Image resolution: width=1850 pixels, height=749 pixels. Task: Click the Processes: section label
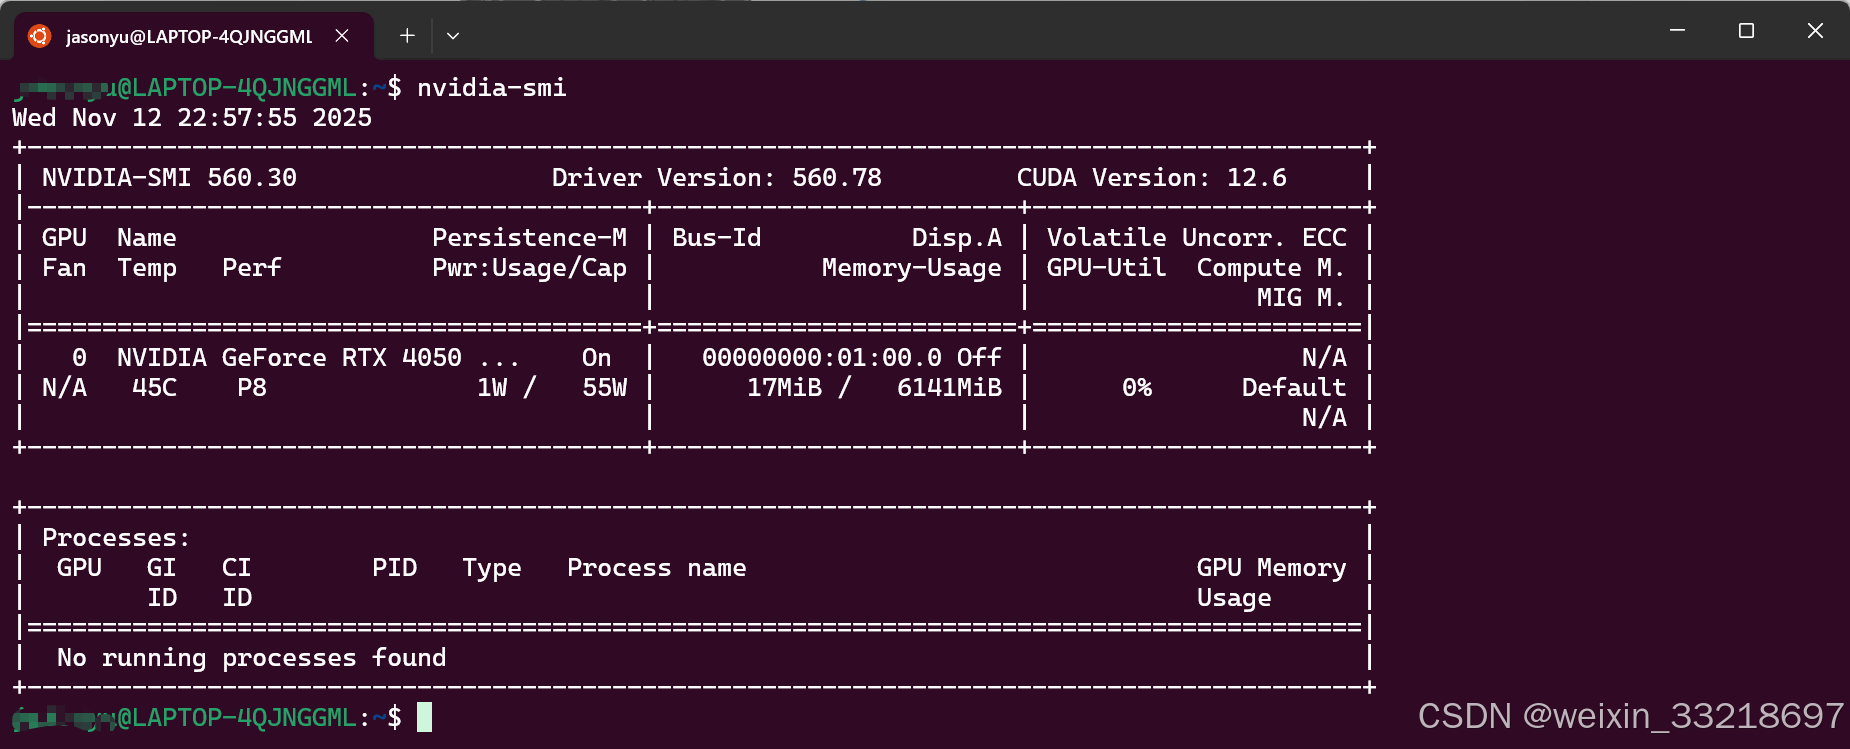[116, 538]
